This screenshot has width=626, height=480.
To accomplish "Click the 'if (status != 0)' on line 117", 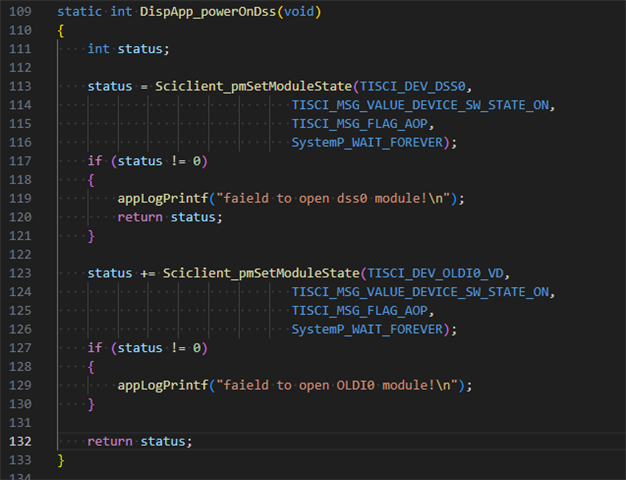I will (148, 161).
